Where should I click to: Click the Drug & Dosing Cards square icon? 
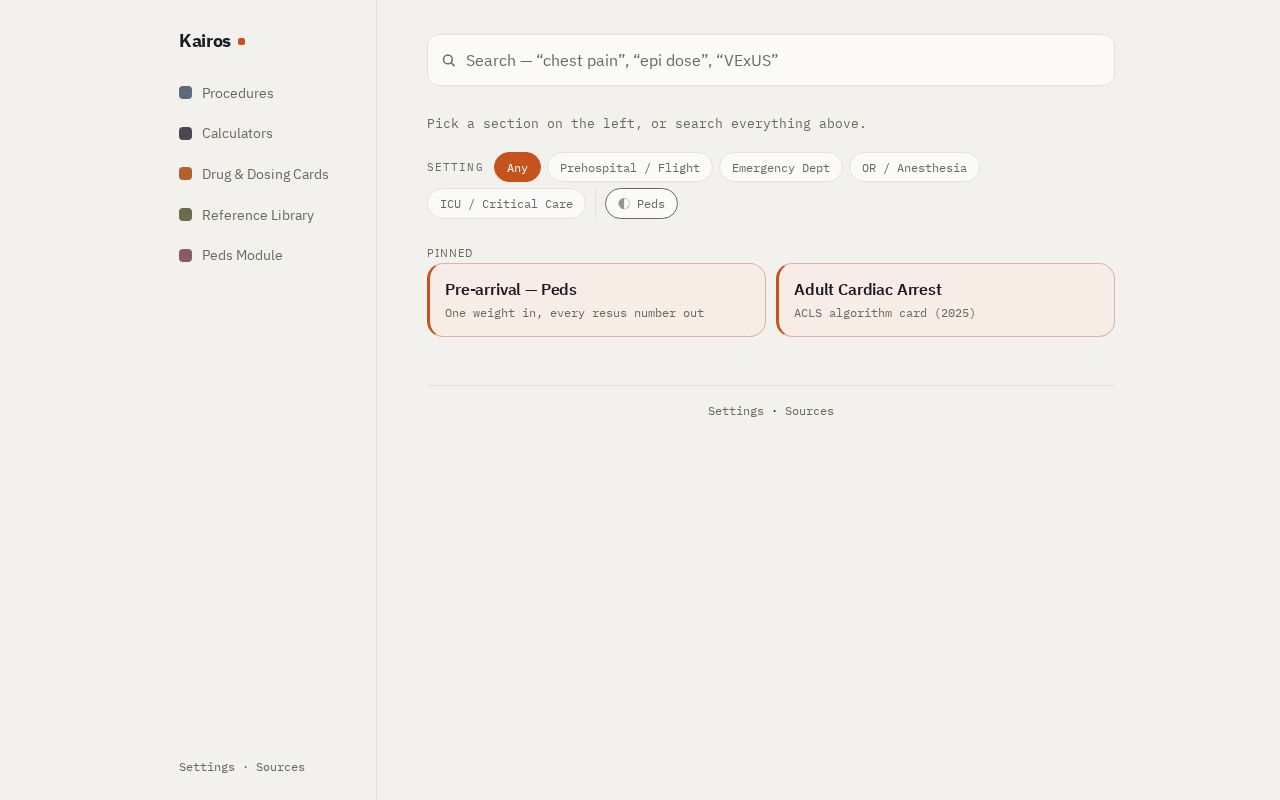pos(185,174)
